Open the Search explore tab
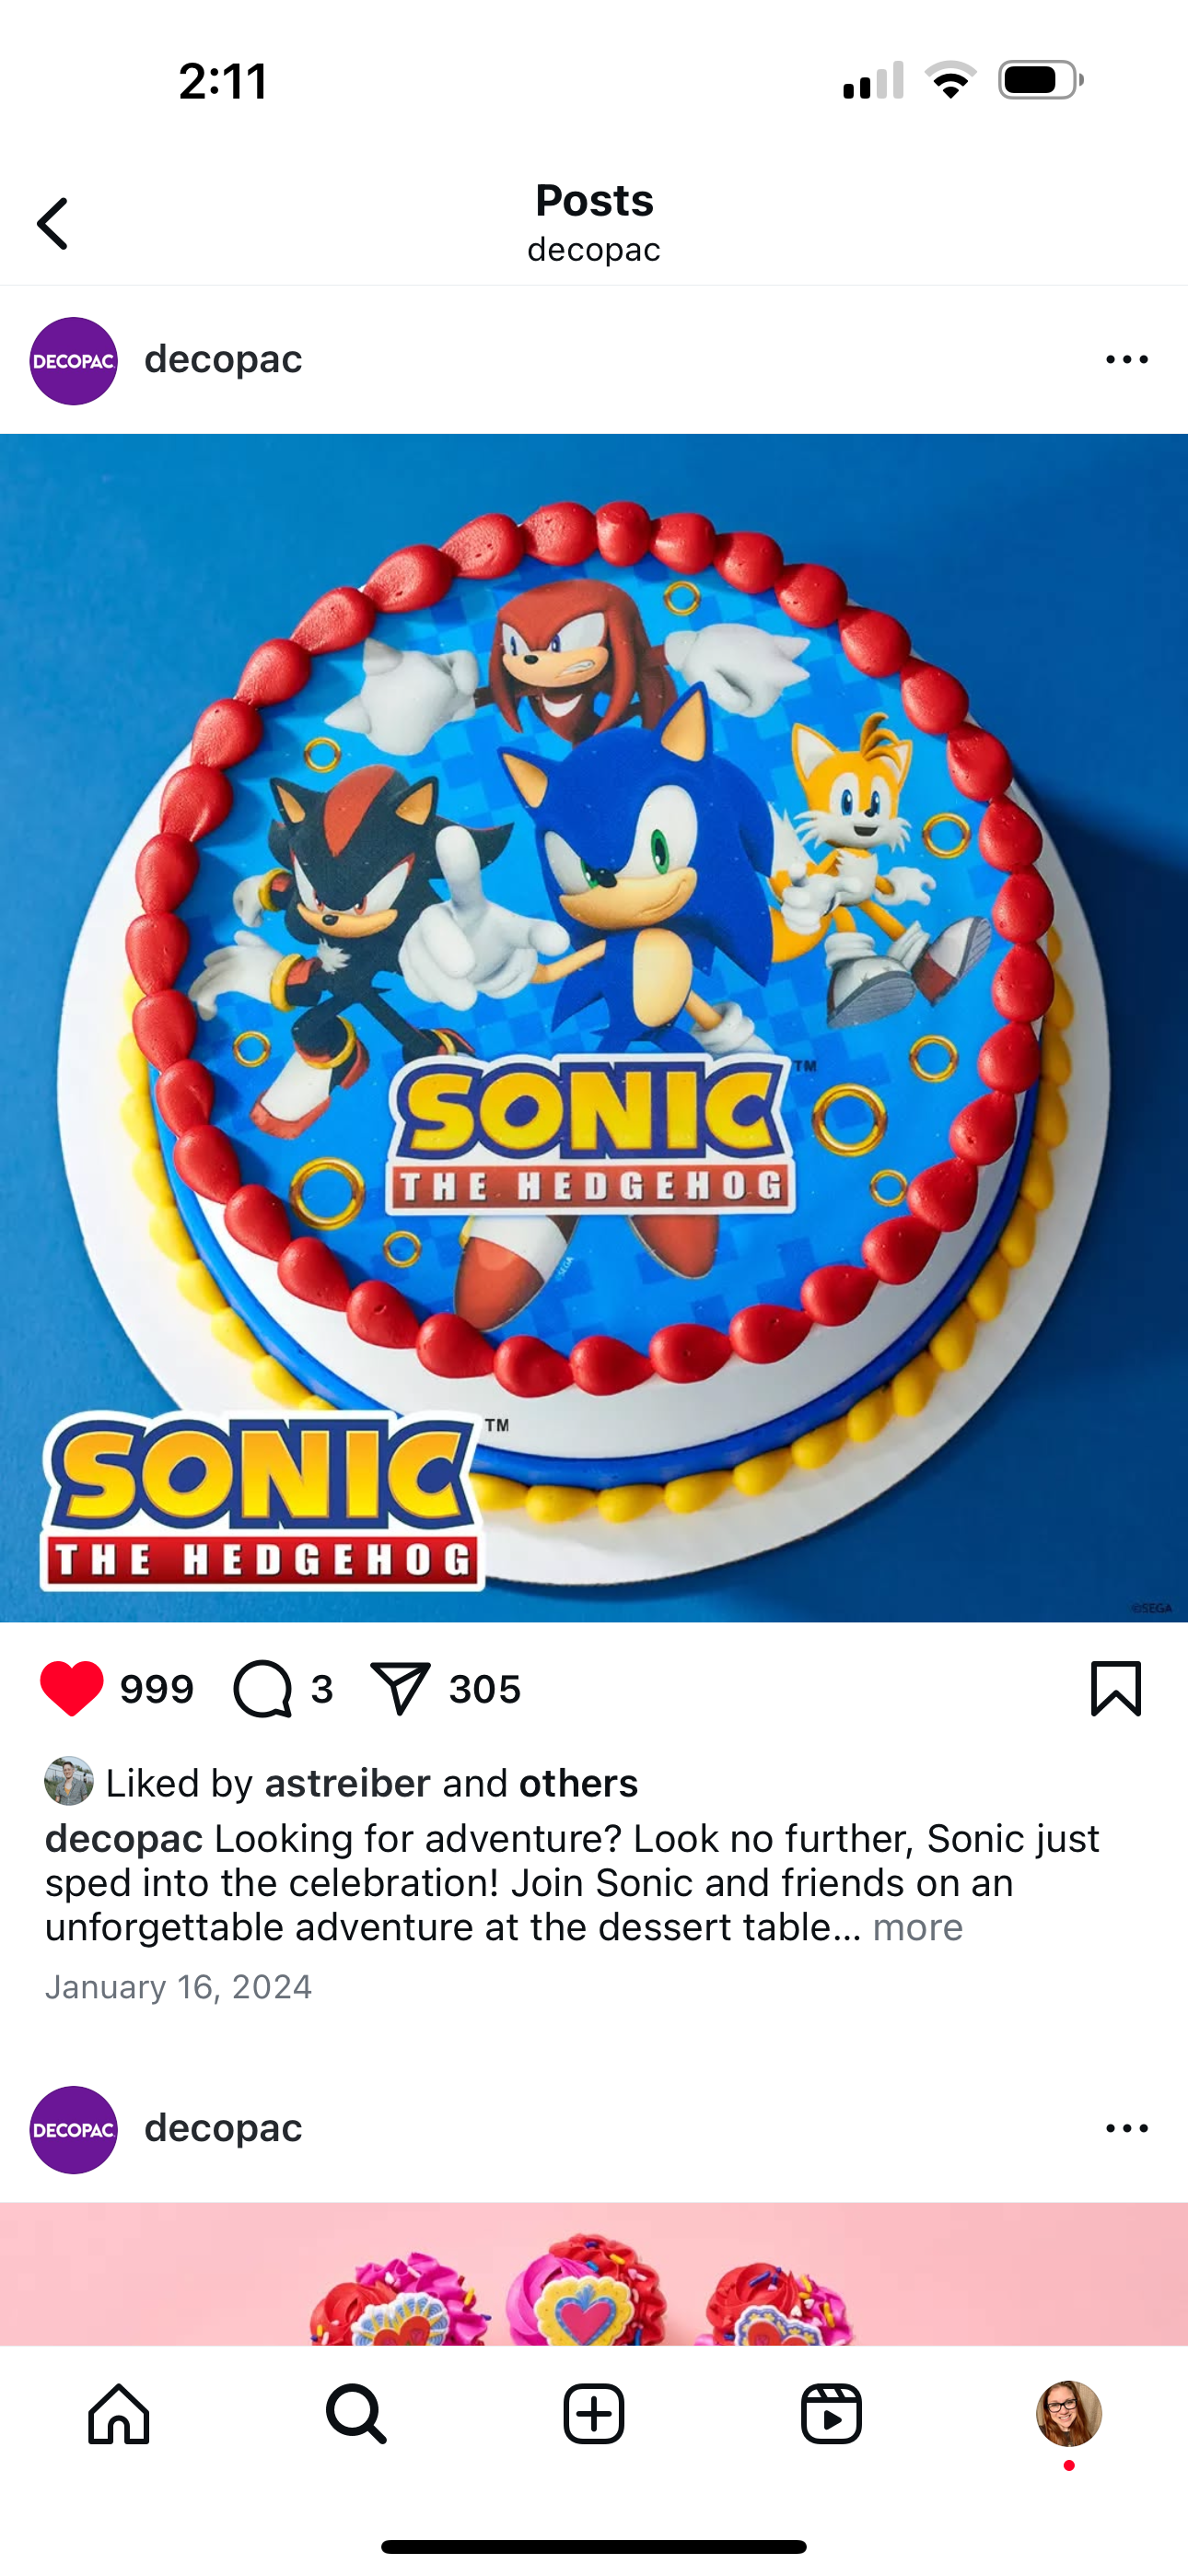 click(x=356, y=2414)
